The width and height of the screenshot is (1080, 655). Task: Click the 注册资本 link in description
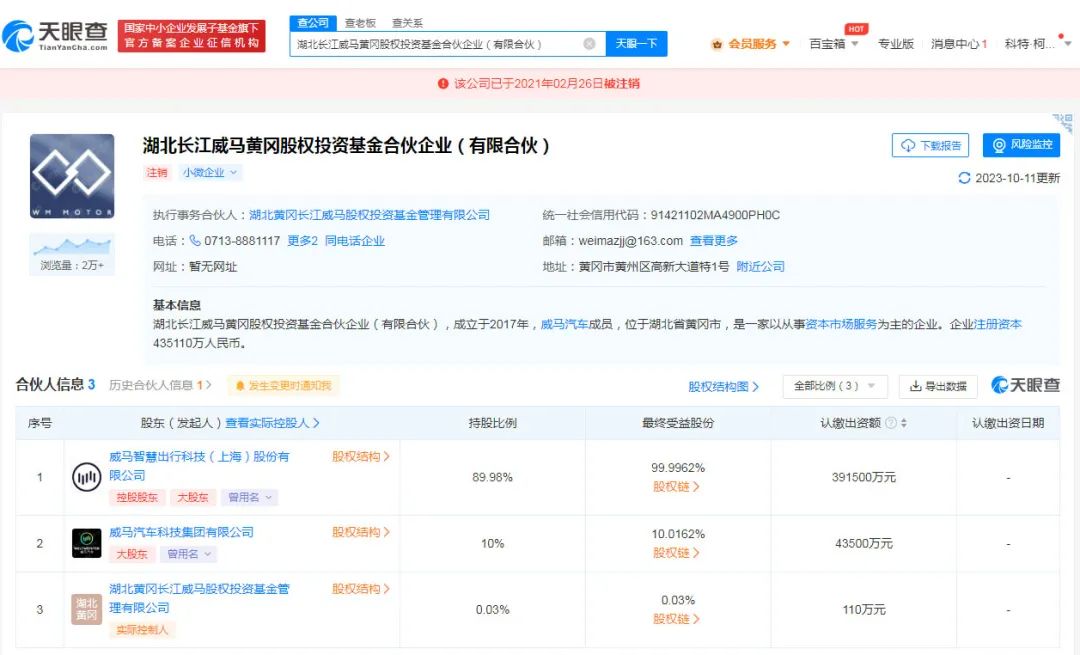click(997, 324)
